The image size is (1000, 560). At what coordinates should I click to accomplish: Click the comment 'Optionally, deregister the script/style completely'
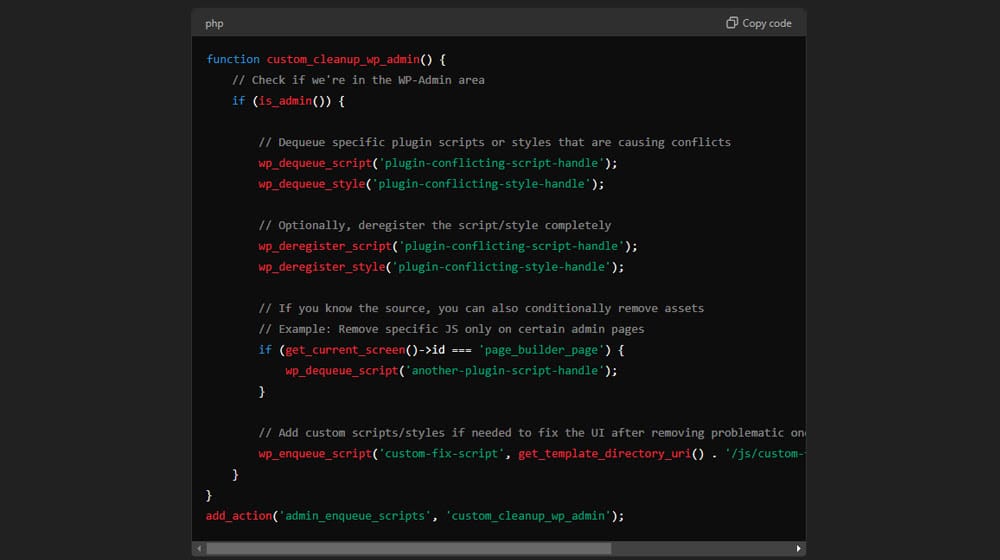(x=435, y=225)
